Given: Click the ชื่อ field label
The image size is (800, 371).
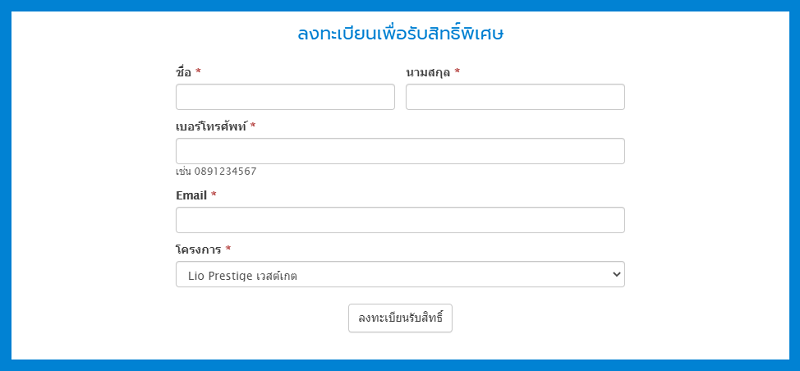Looking at the screenshot, I should [x=184, y=72].
